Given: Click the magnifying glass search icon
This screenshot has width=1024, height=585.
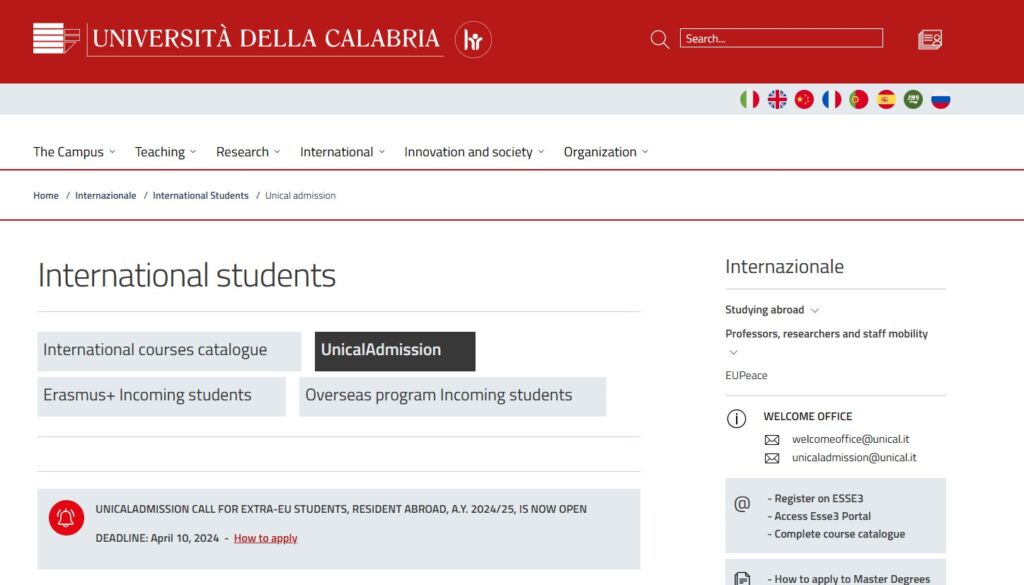Looking at the screenshot, I should pyautogui.click(x=659, y=39).
